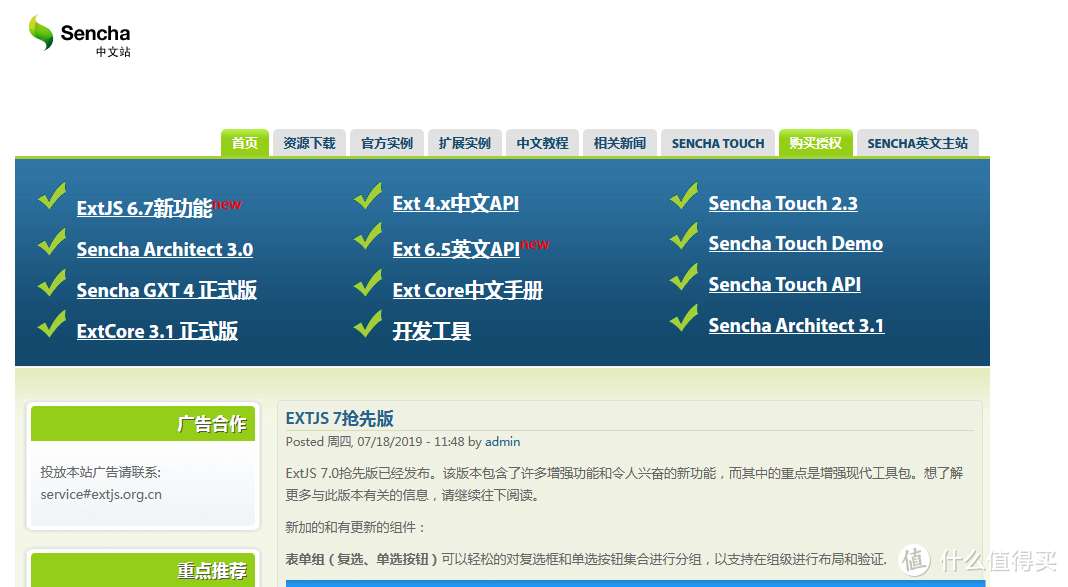The image size is (1068, 587).
Task: Click checkmark icon beside Sencha Touch API
Action: 685,276
